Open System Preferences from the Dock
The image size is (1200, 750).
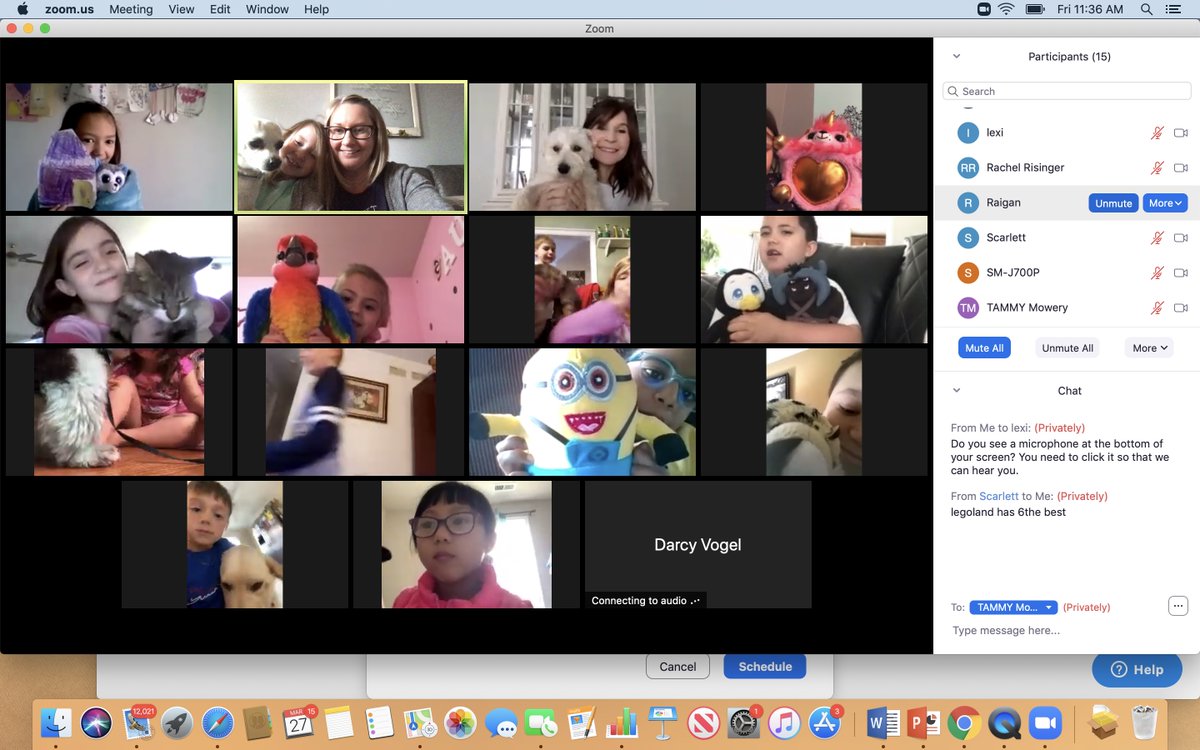point(743,722)
